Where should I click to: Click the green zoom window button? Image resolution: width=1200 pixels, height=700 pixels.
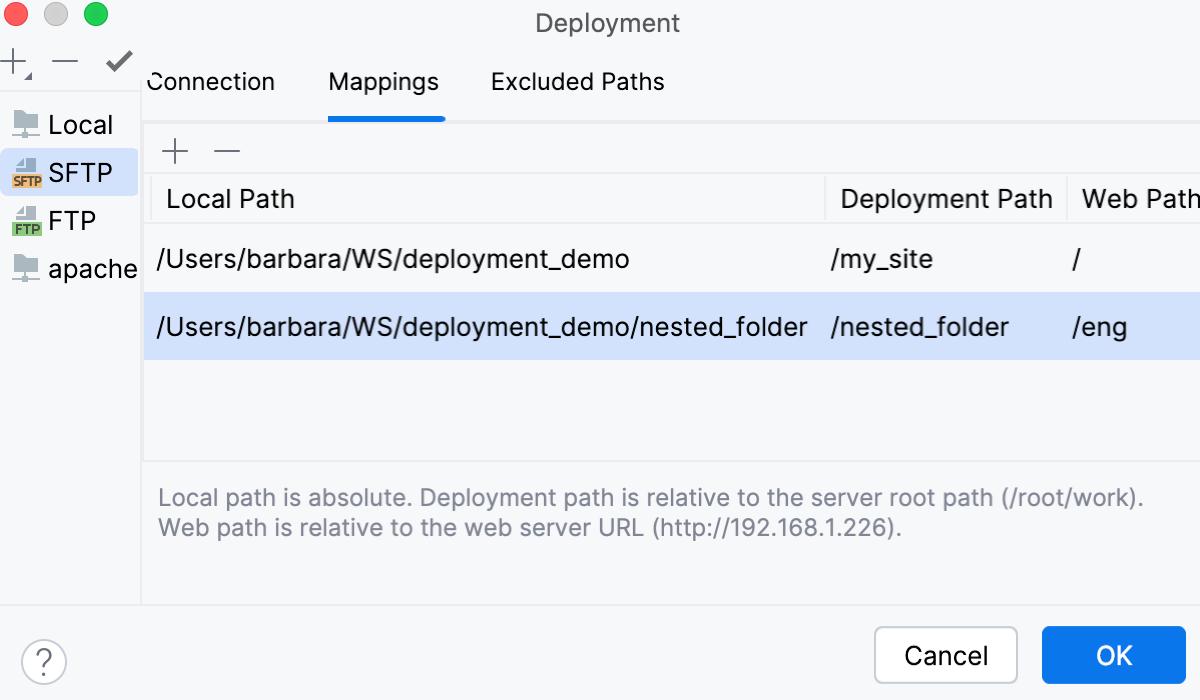click(95, 15)
